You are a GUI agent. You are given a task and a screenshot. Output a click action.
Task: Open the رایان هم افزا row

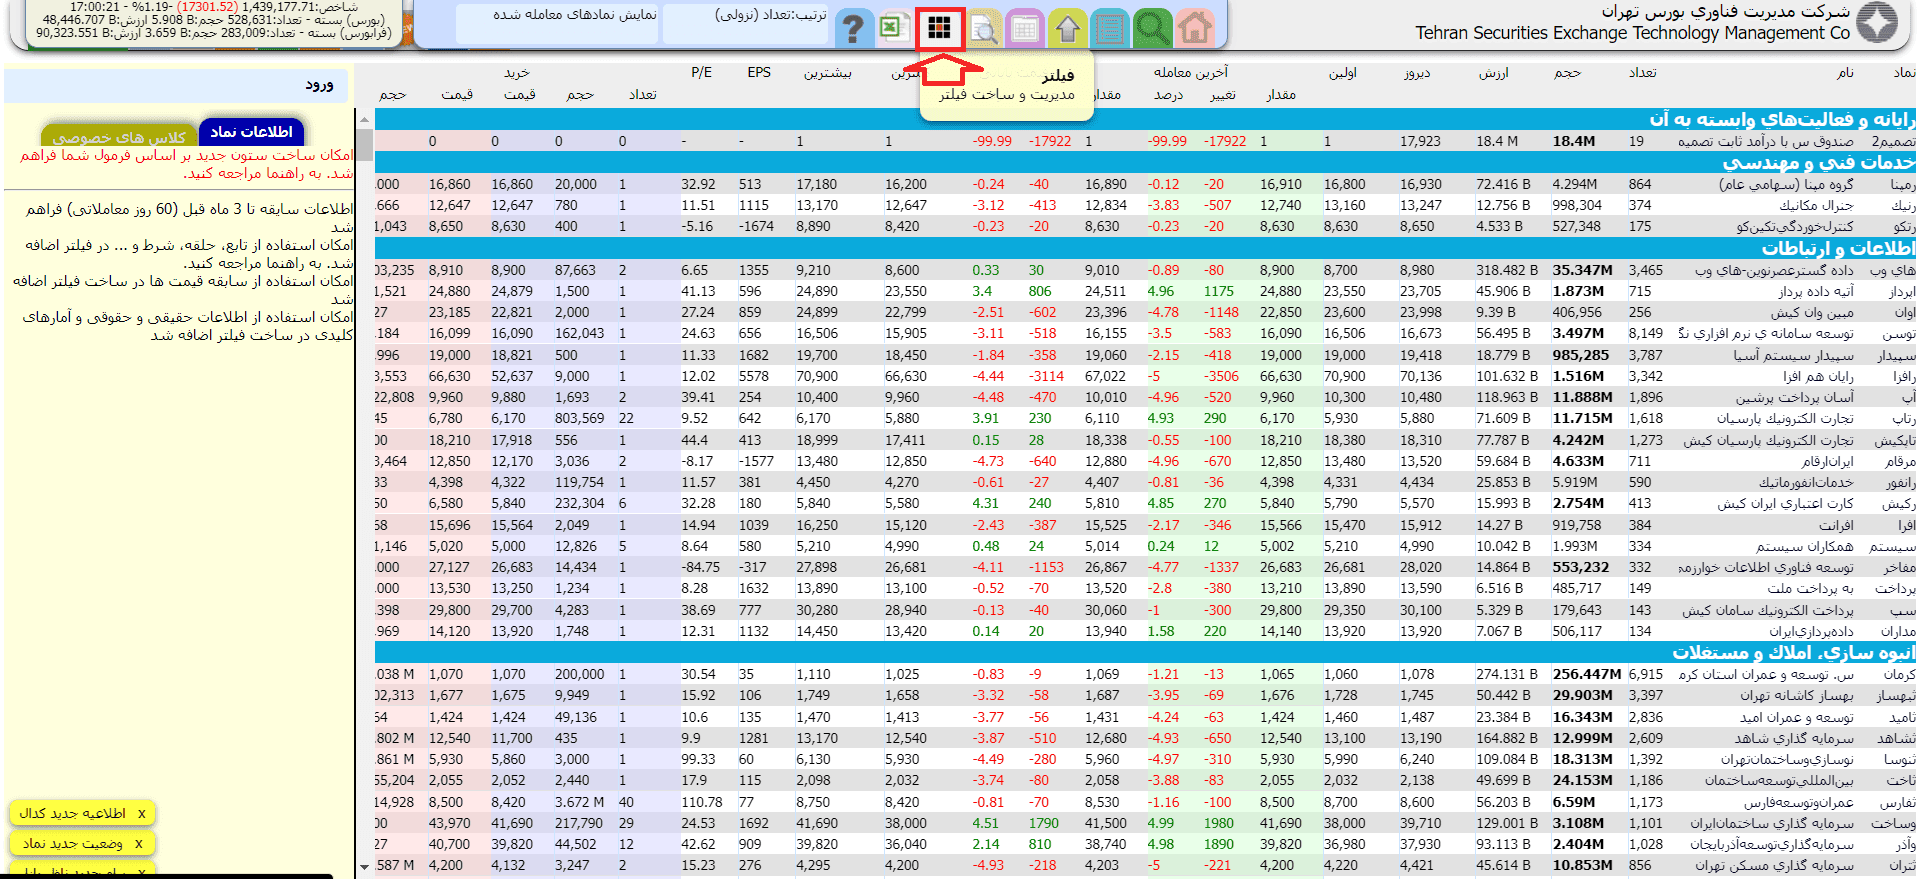pos(1145,376)
